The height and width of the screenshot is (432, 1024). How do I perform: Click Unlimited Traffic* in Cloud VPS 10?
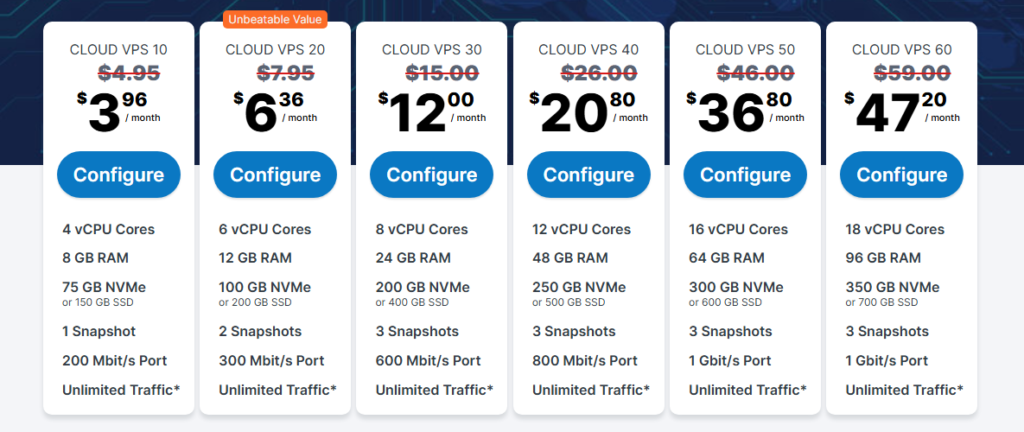pos(121,389)
